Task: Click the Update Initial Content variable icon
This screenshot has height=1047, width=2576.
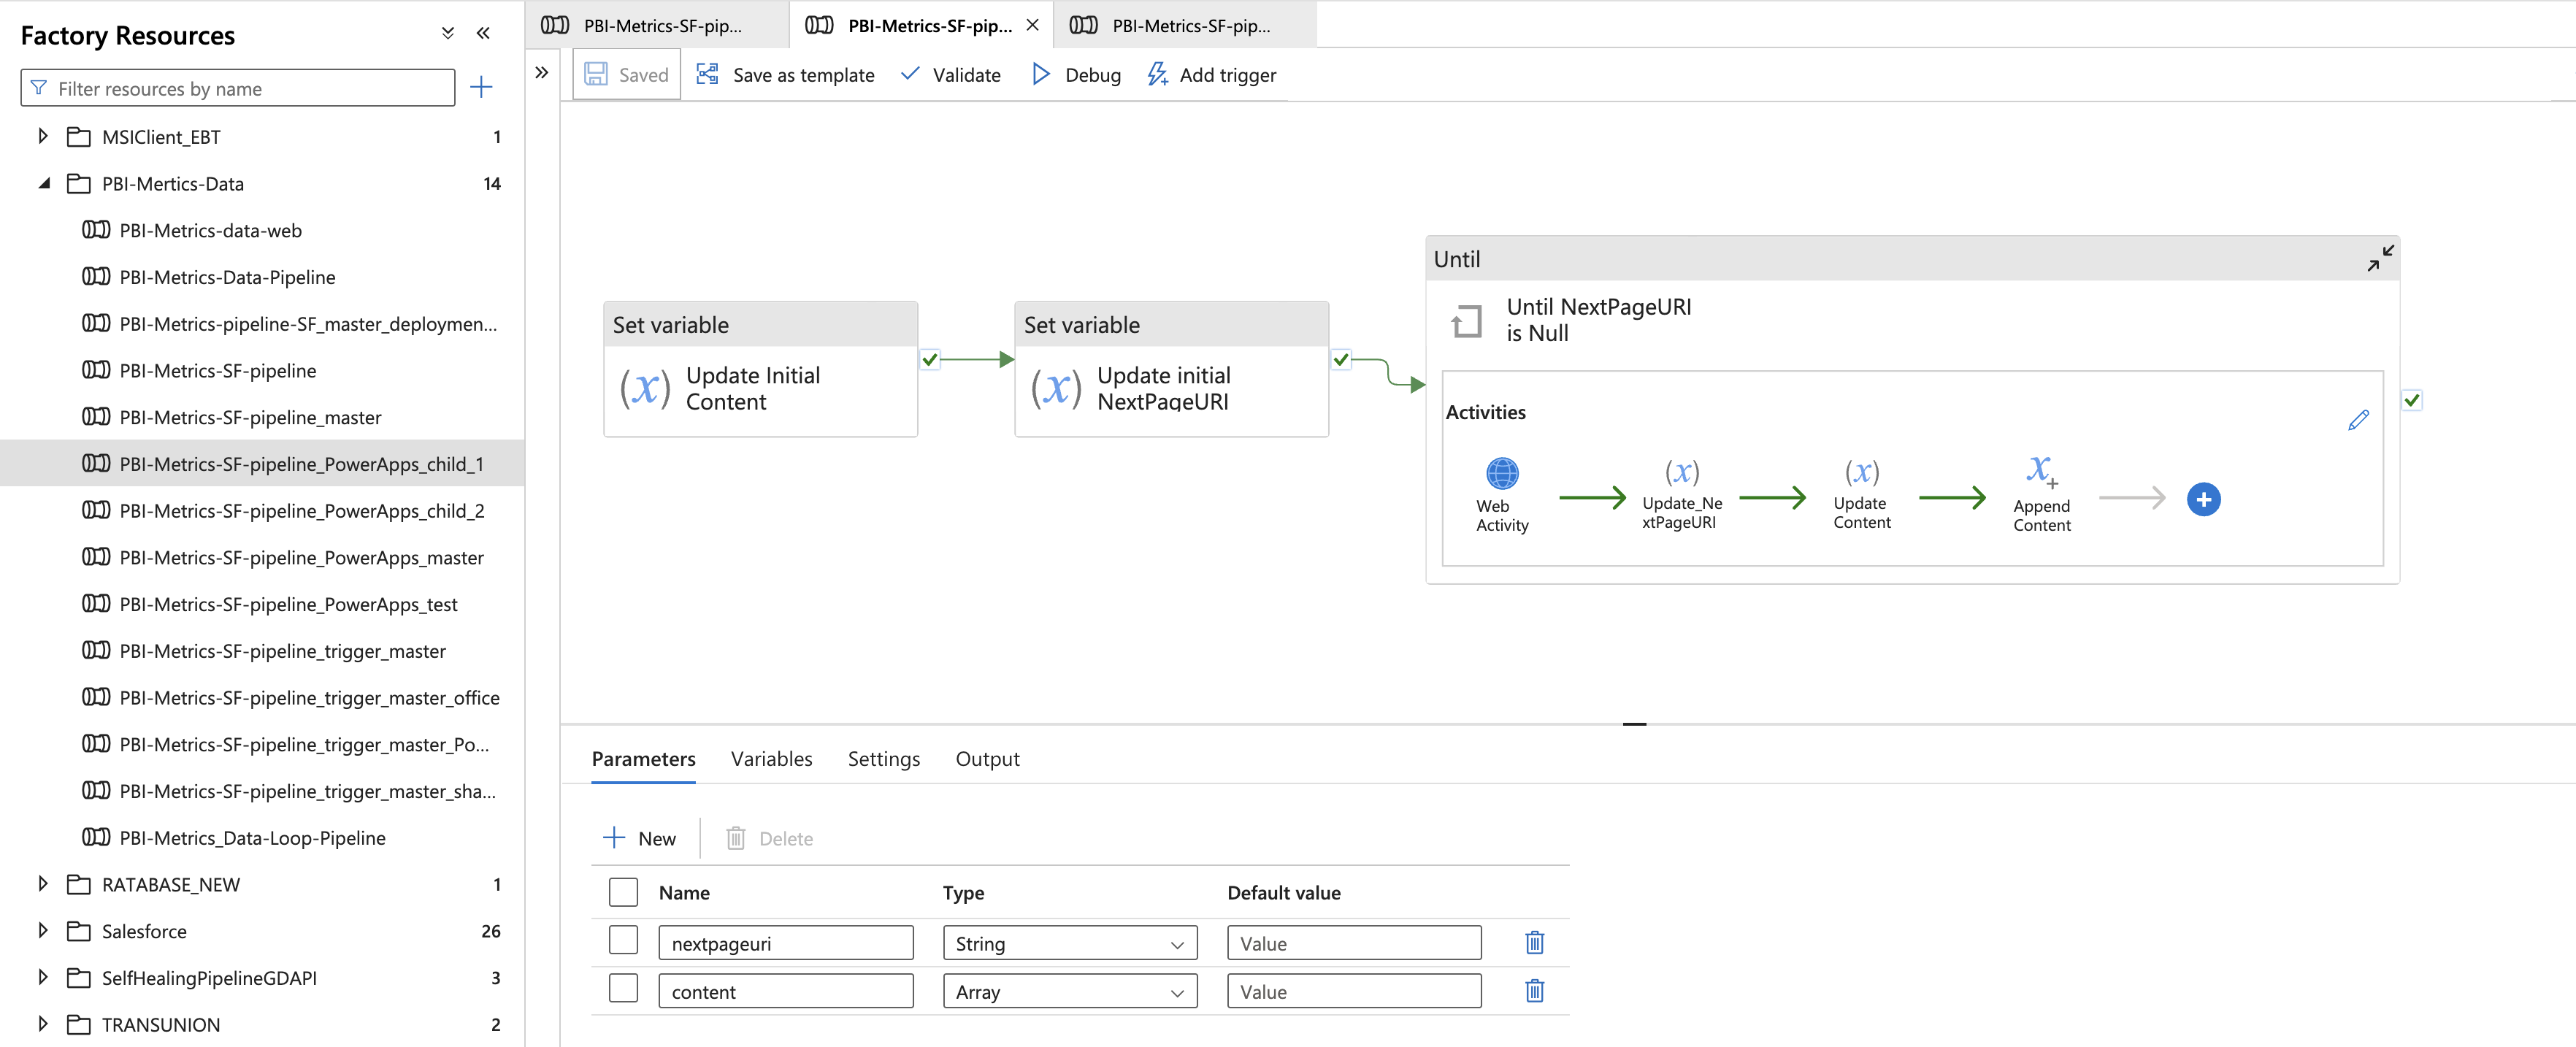Action: click(x=645, y=389)
